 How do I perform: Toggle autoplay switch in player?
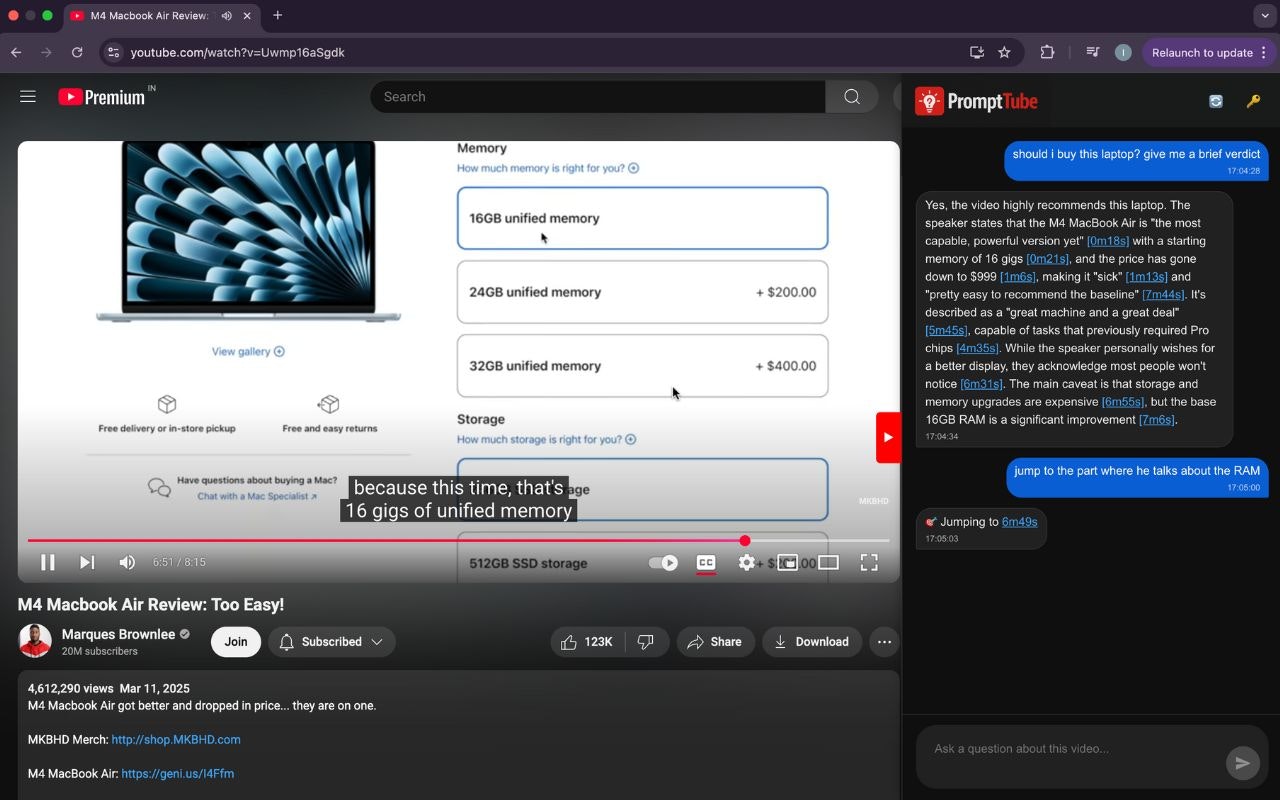663,563
